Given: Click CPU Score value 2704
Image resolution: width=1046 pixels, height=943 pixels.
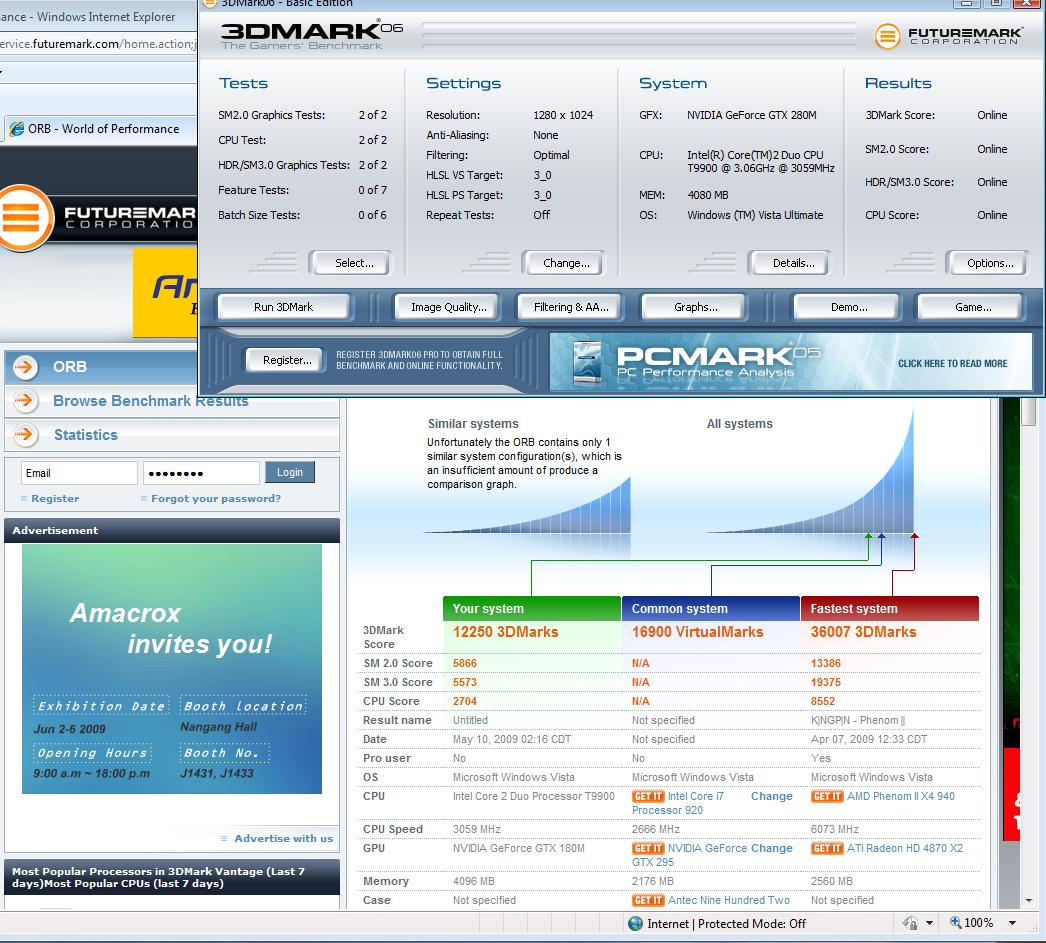Looking at the screenshot, I should tap(464, 701).
